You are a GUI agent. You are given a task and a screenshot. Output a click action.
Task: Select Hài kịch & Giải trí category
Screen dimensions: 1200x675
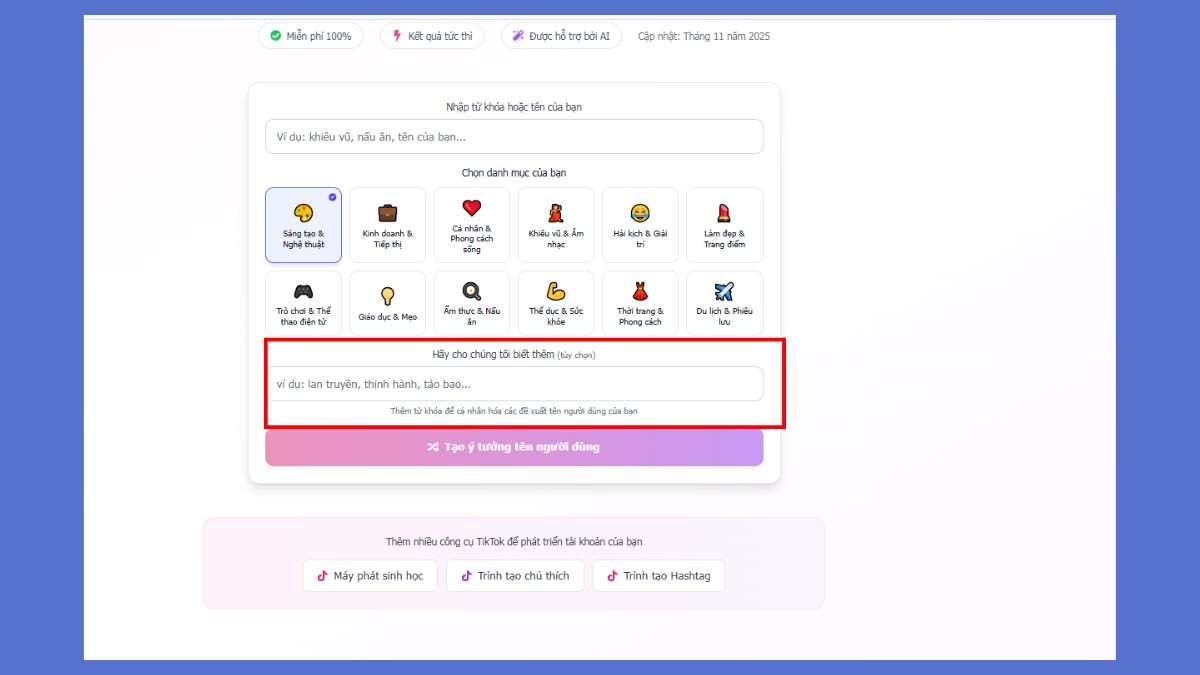click(640, 225)
